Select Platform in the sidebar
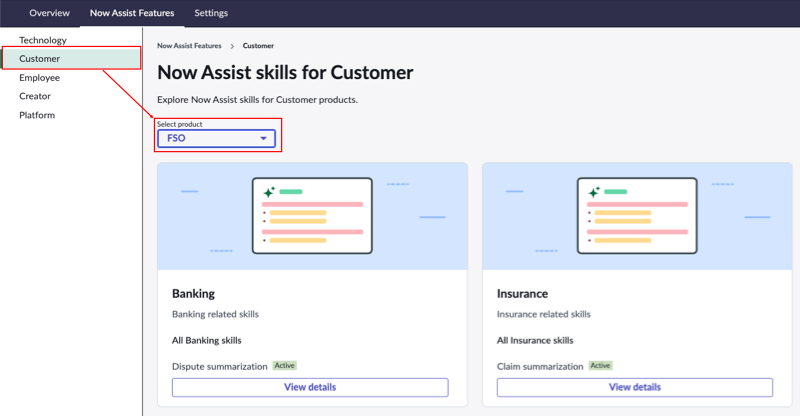Viewport: 800px width, 416px height. point(37,115)
